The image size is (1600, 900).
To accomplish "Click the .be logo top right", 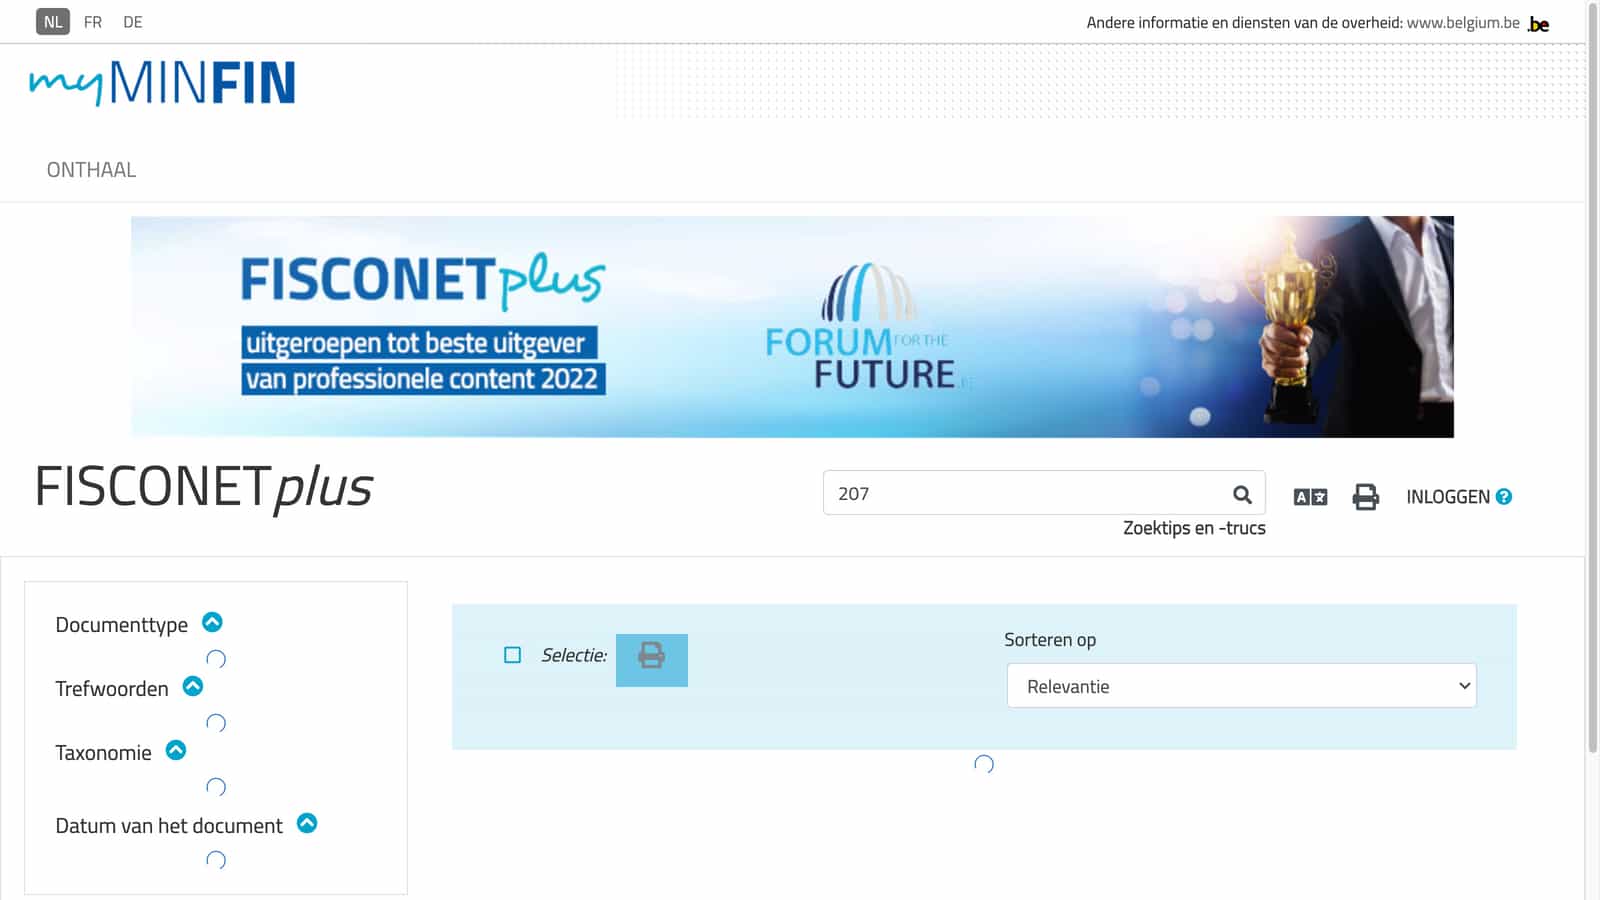I will pyautogui.click(x=1539, y=22).
